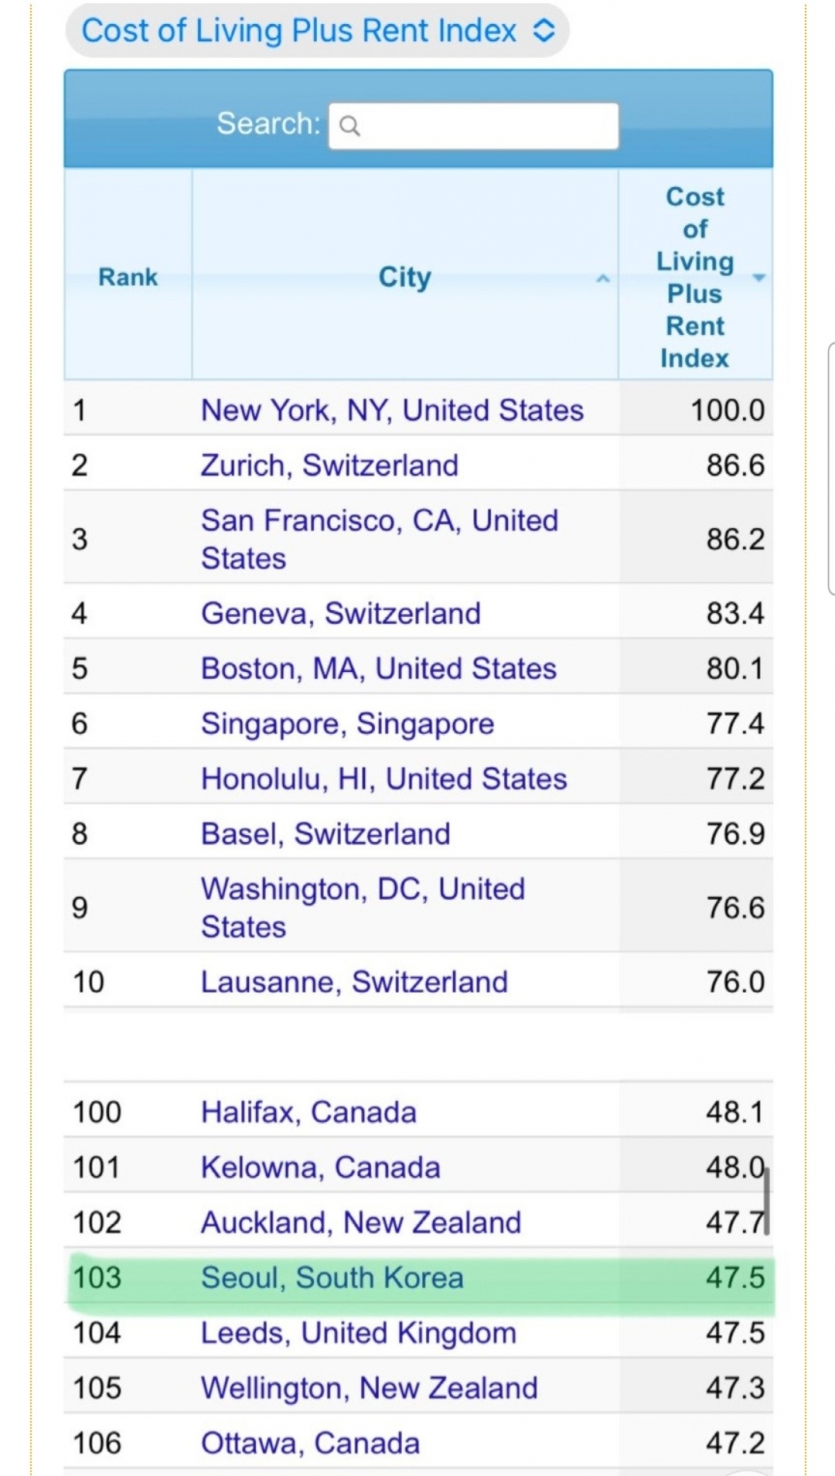Click the Cost of Living Plus Rent Index sort arrow
The width and height of the screenshot is (835, 1476).
coord(758,278)
